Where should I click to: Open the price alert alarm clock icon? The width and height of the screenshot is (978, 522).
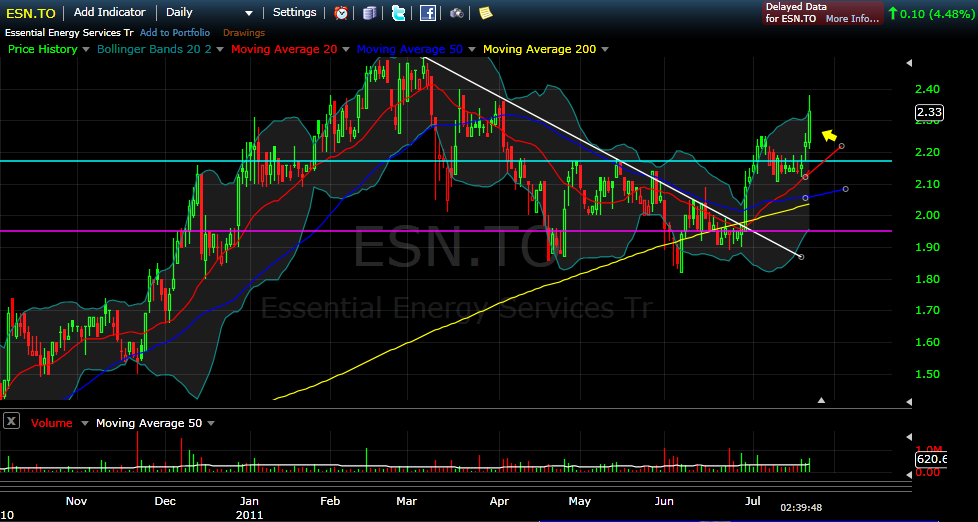coord(341,12)
